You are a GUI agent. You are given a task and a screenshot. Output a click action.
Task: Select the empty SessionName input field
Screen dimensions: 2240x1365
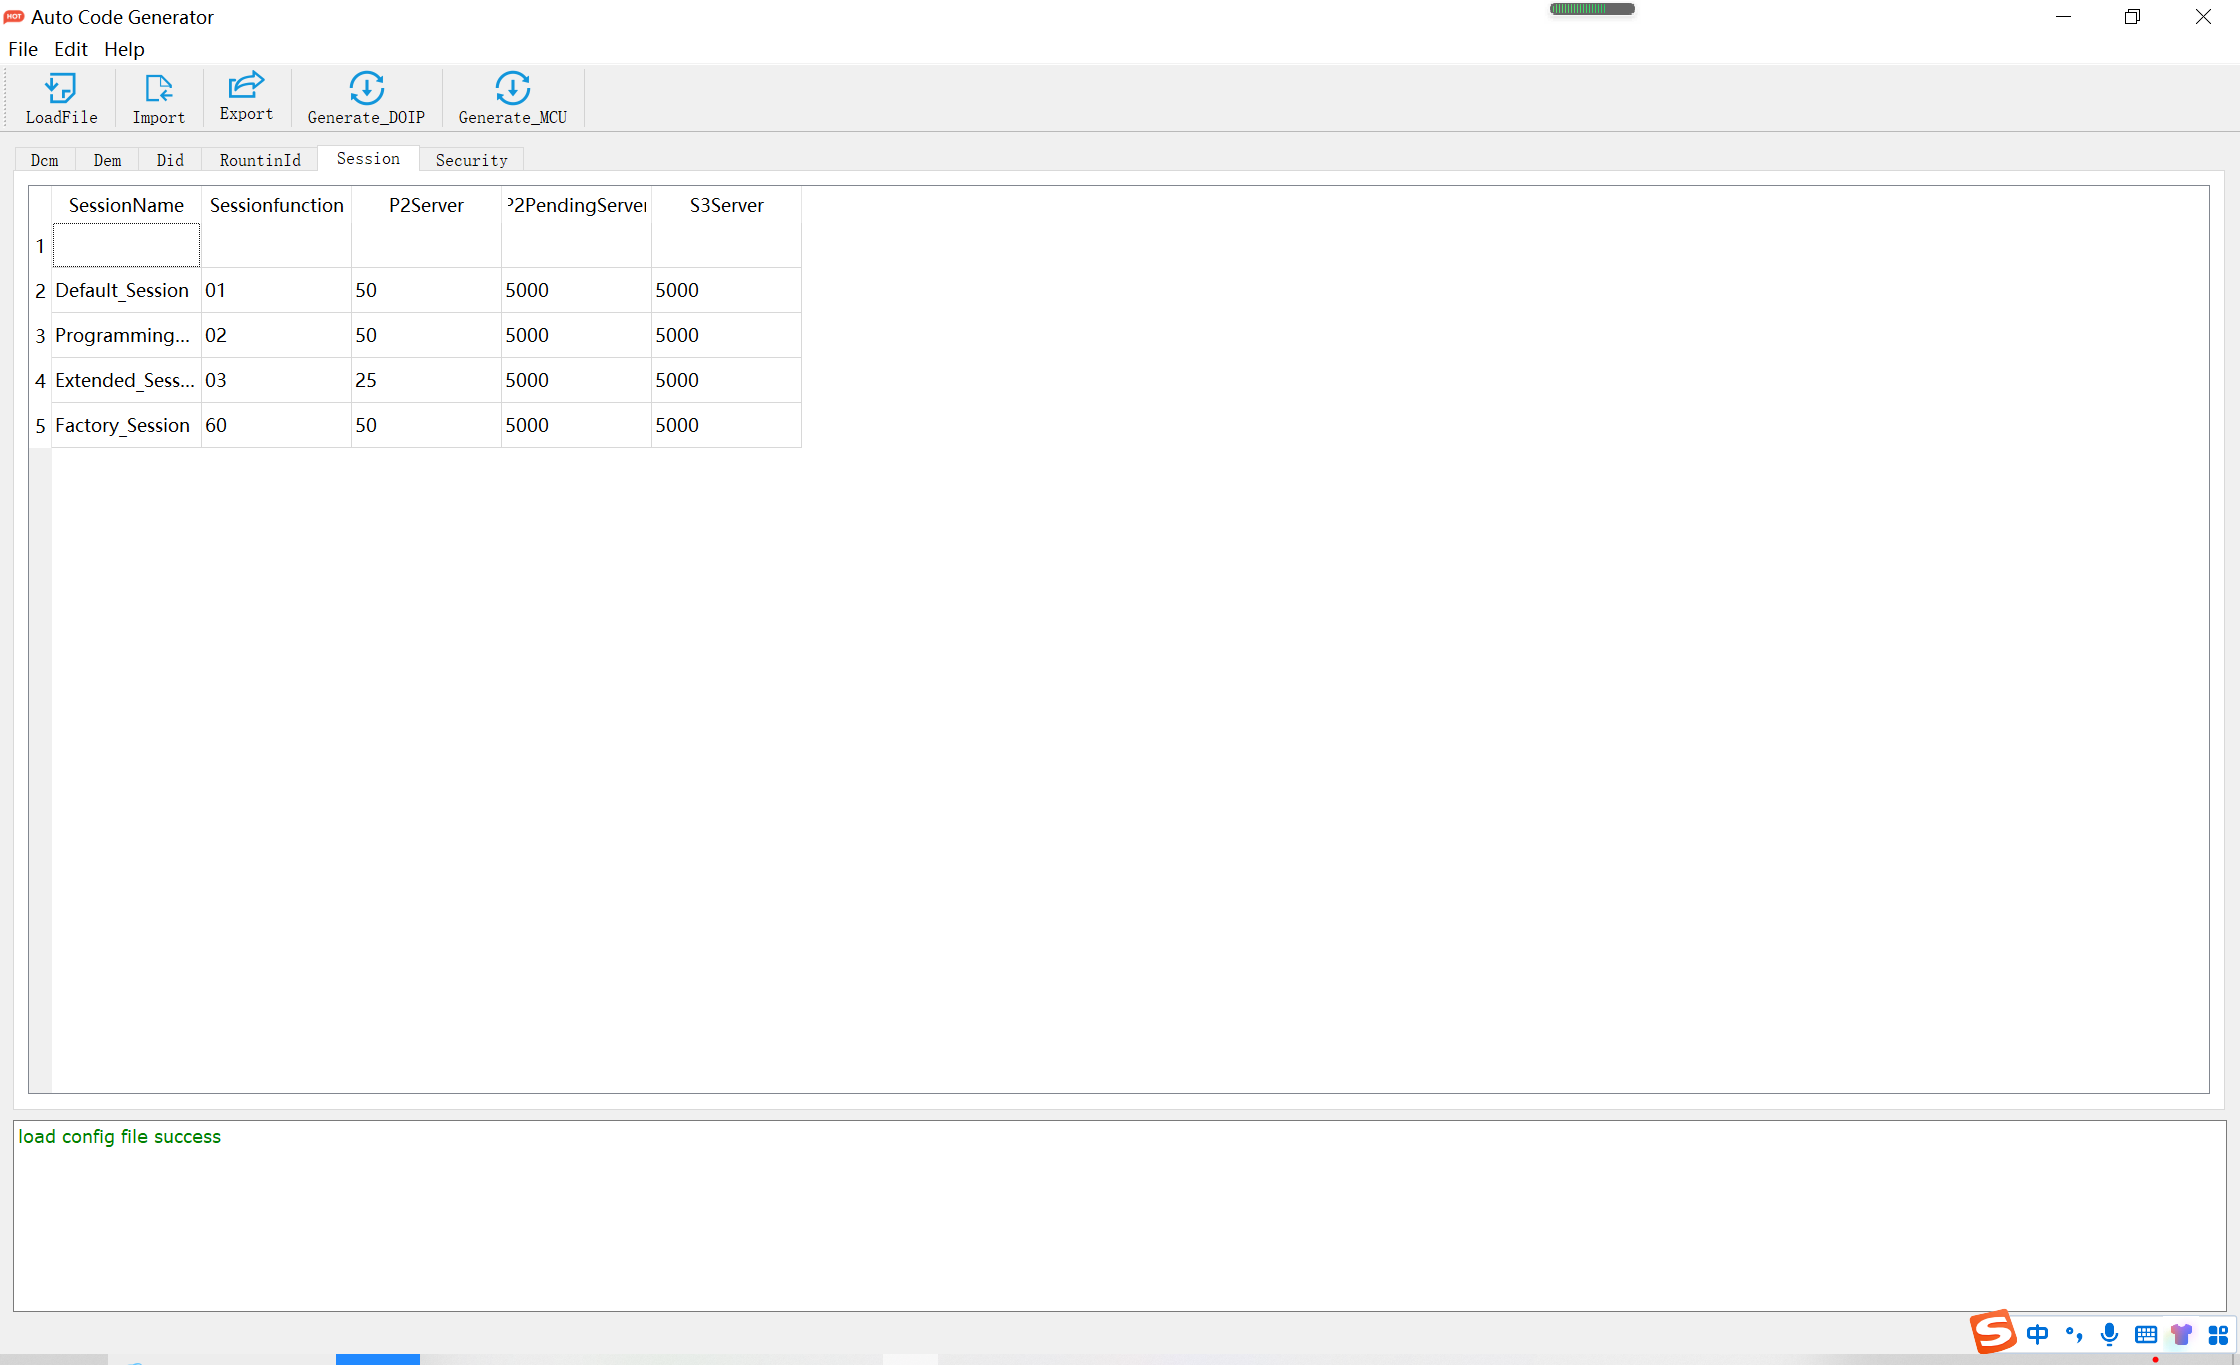pyautogui.click(x=126, y=243)
